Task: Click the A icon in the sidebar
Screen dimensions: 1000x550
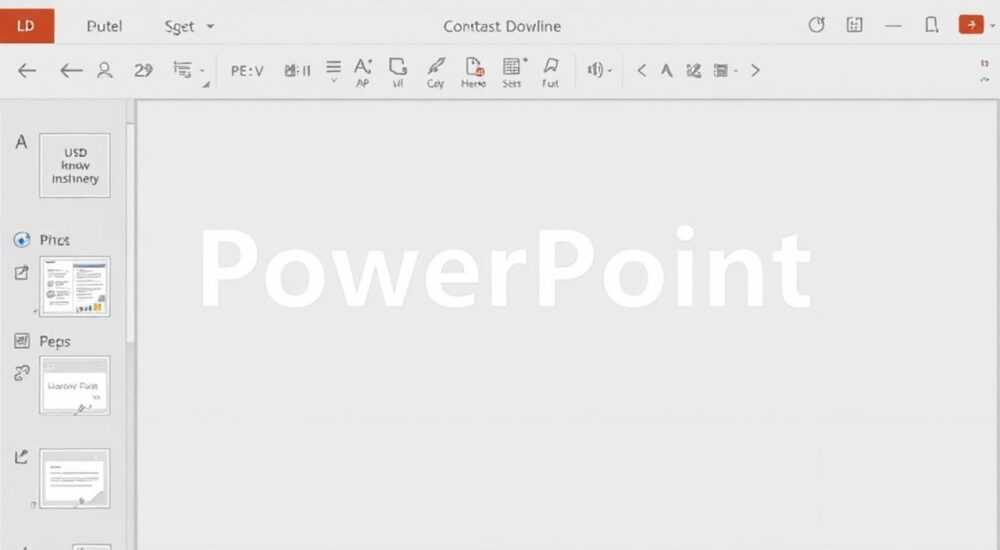Action: [x=21, y=141]
